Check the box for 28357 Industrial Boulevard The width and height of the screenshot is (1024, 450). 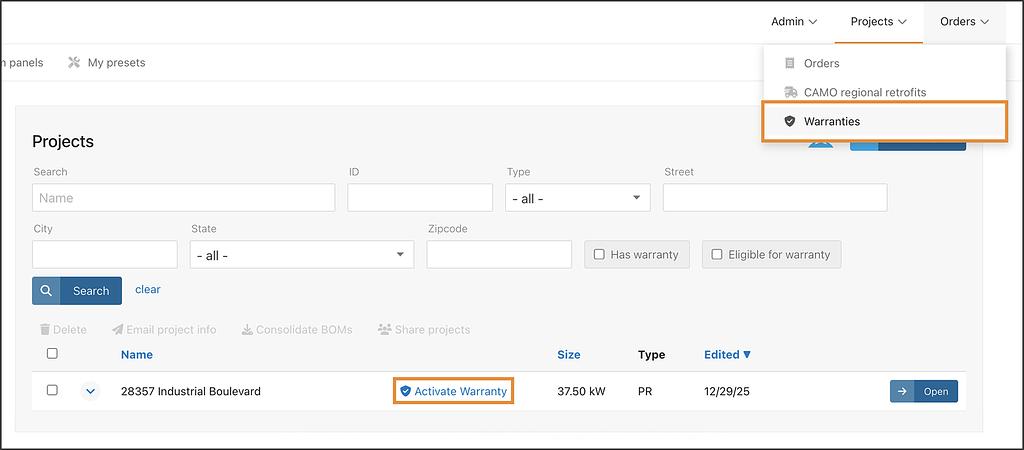click(52, 390)
